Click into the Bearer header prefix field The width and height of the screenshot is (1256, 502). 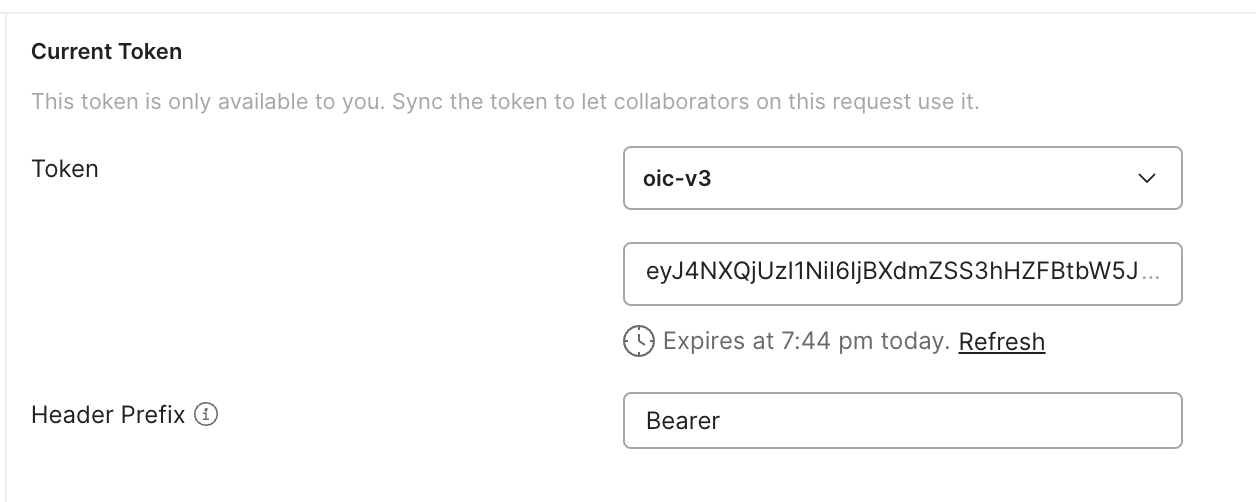pyautogui.click(x=902, y=420)
